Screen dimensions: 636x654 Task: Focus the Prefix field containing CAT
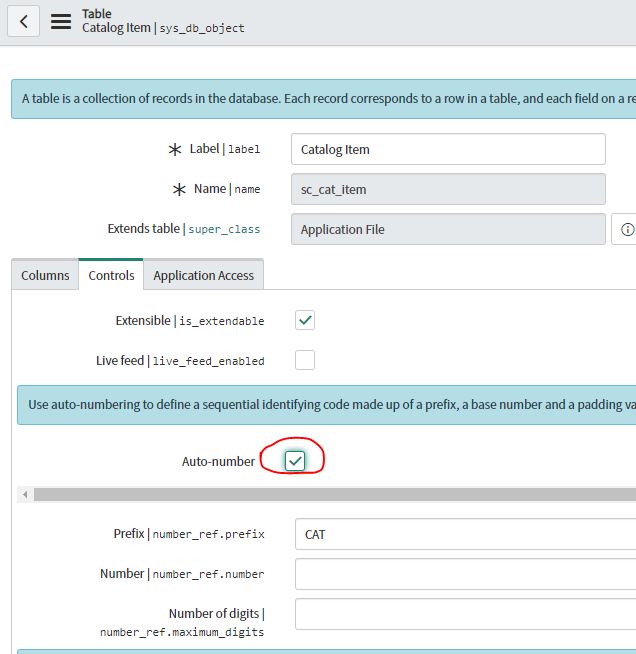tap(465, 534)
